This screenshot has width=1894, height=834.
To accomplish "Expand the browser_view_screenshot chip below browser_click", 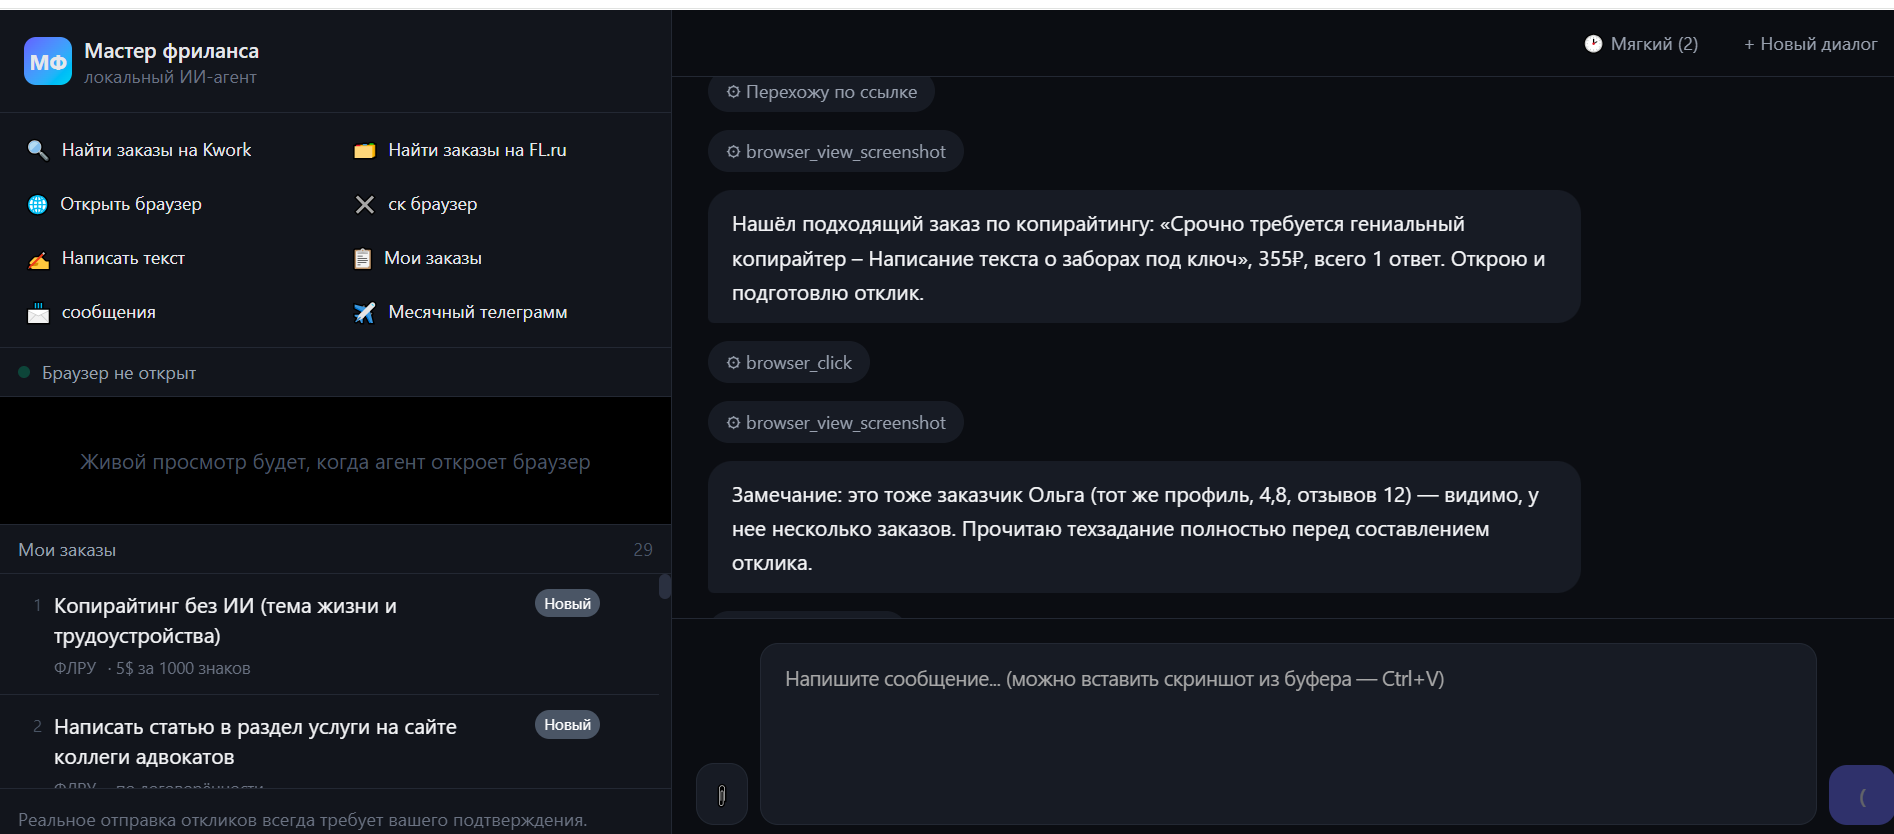I will tap(836, 423).
